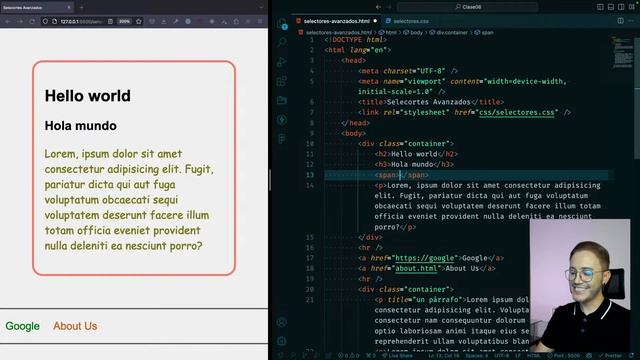Click the code minimap overview
This screenshot has height=360, width=640.
pyautogui.click(x=623, y=53)
